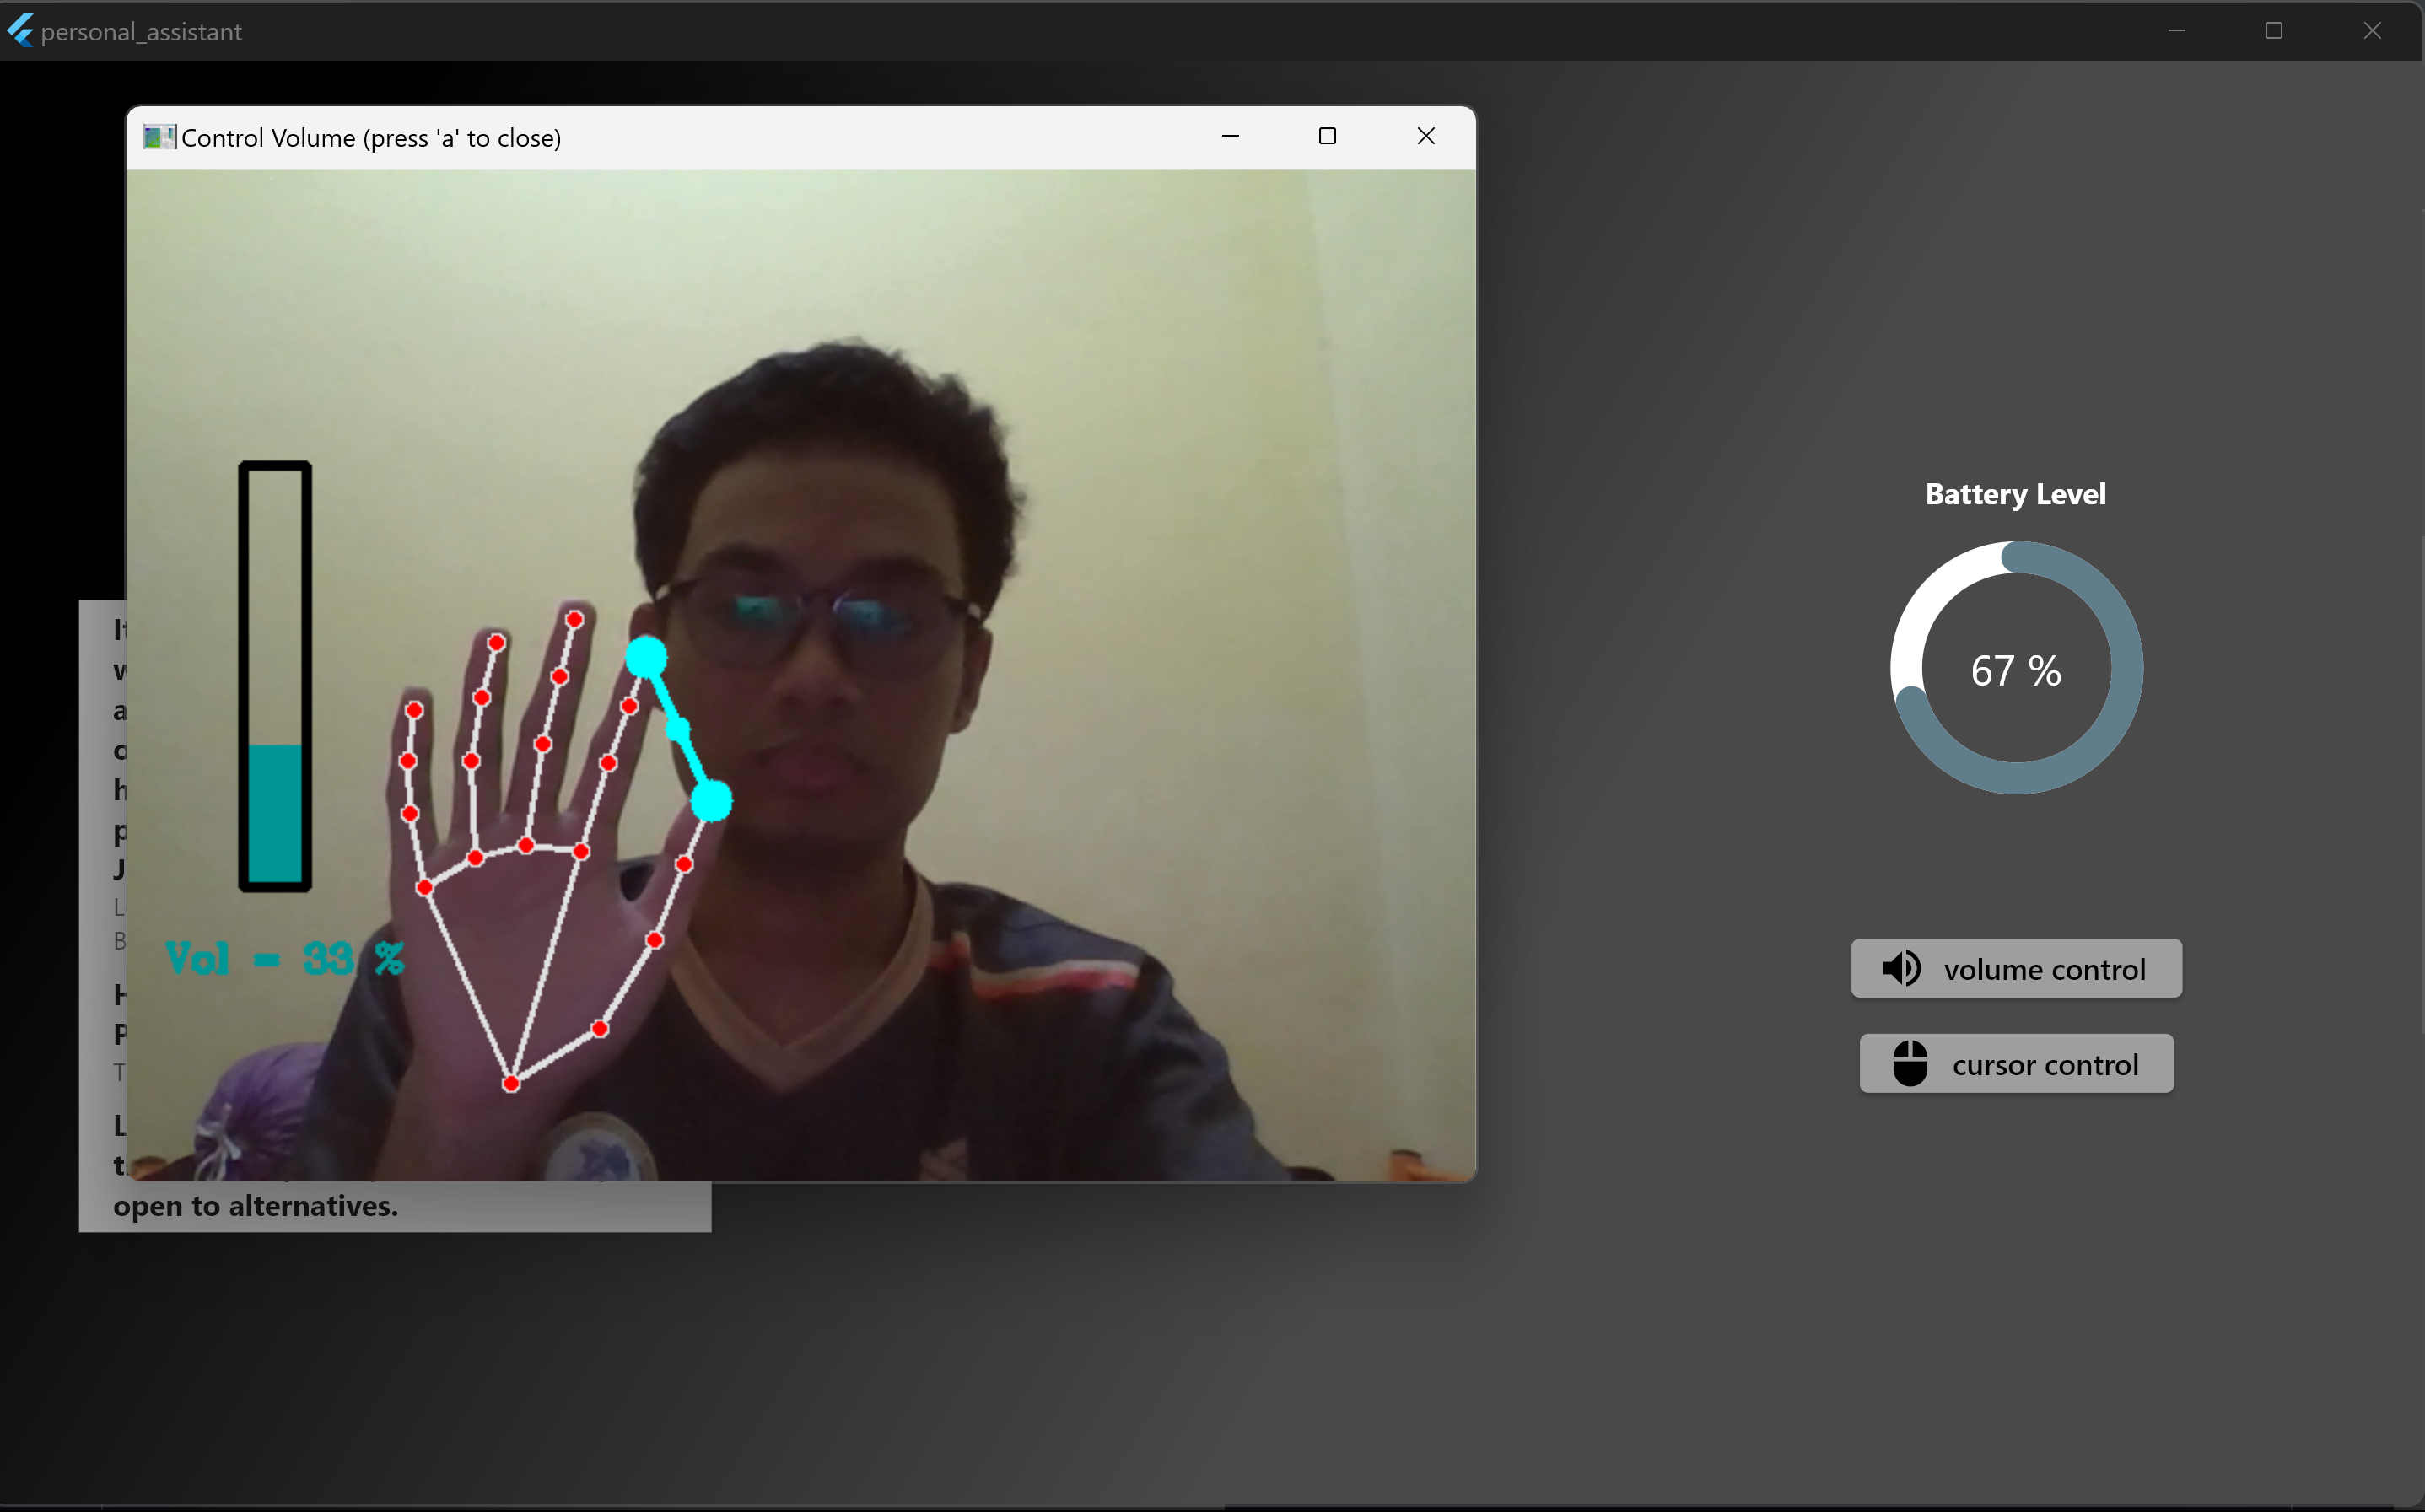Click the text 'open to alternatives.'
Screen dimensions: 2425x1512
pyautogui.click(x=256, y=1206)
